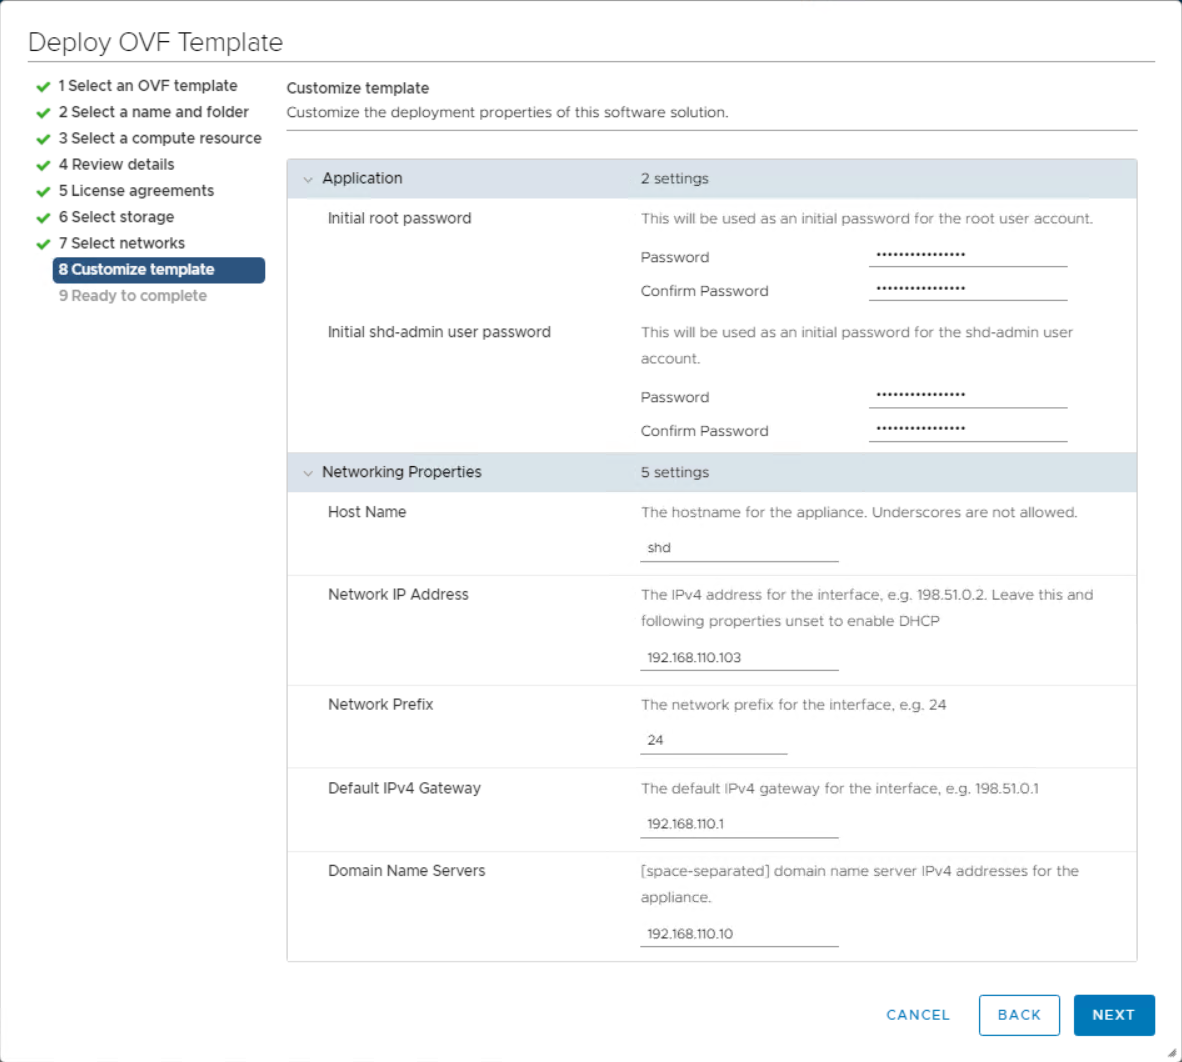Edit the Domain Name Servers field

coord(739,934)
